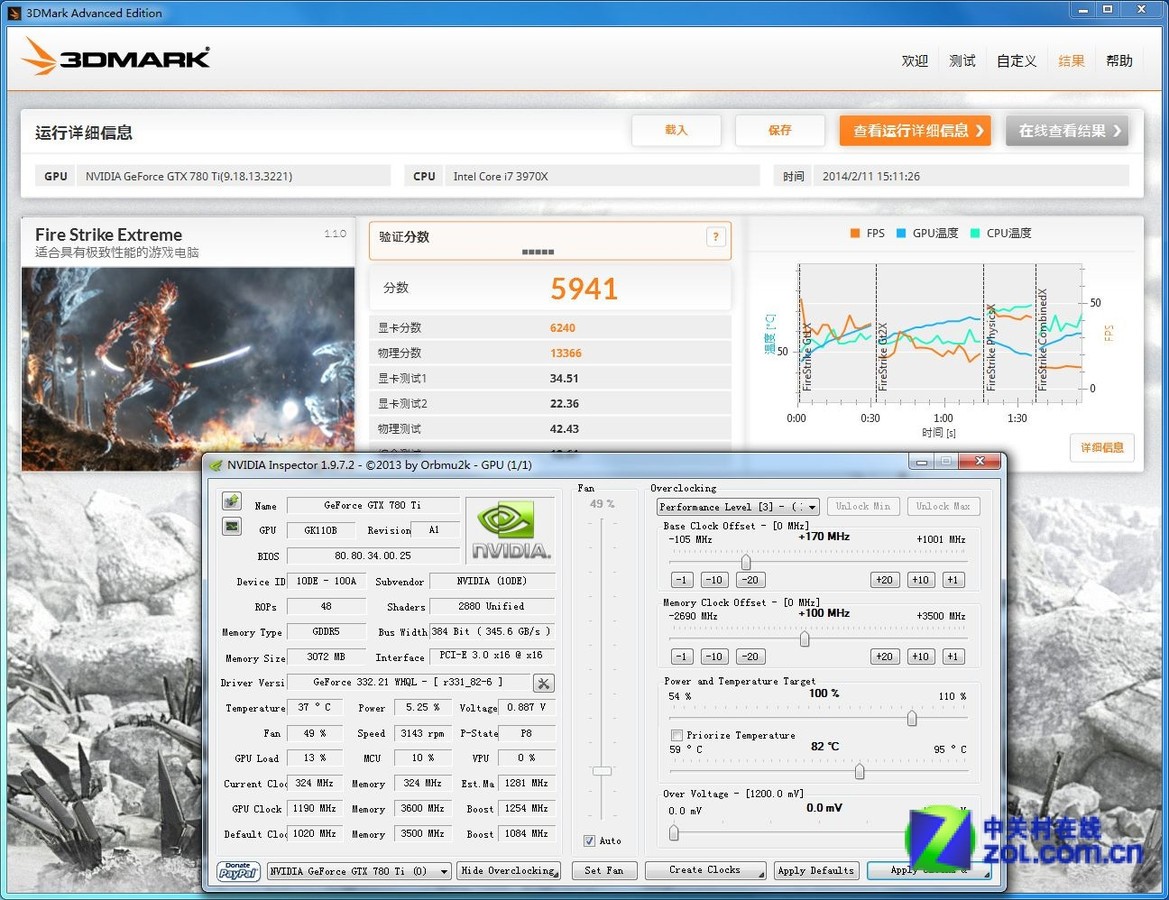Open the Create Clocks dropdown button
This screenshot has height=900, width=1169.
tap(705, 870)
